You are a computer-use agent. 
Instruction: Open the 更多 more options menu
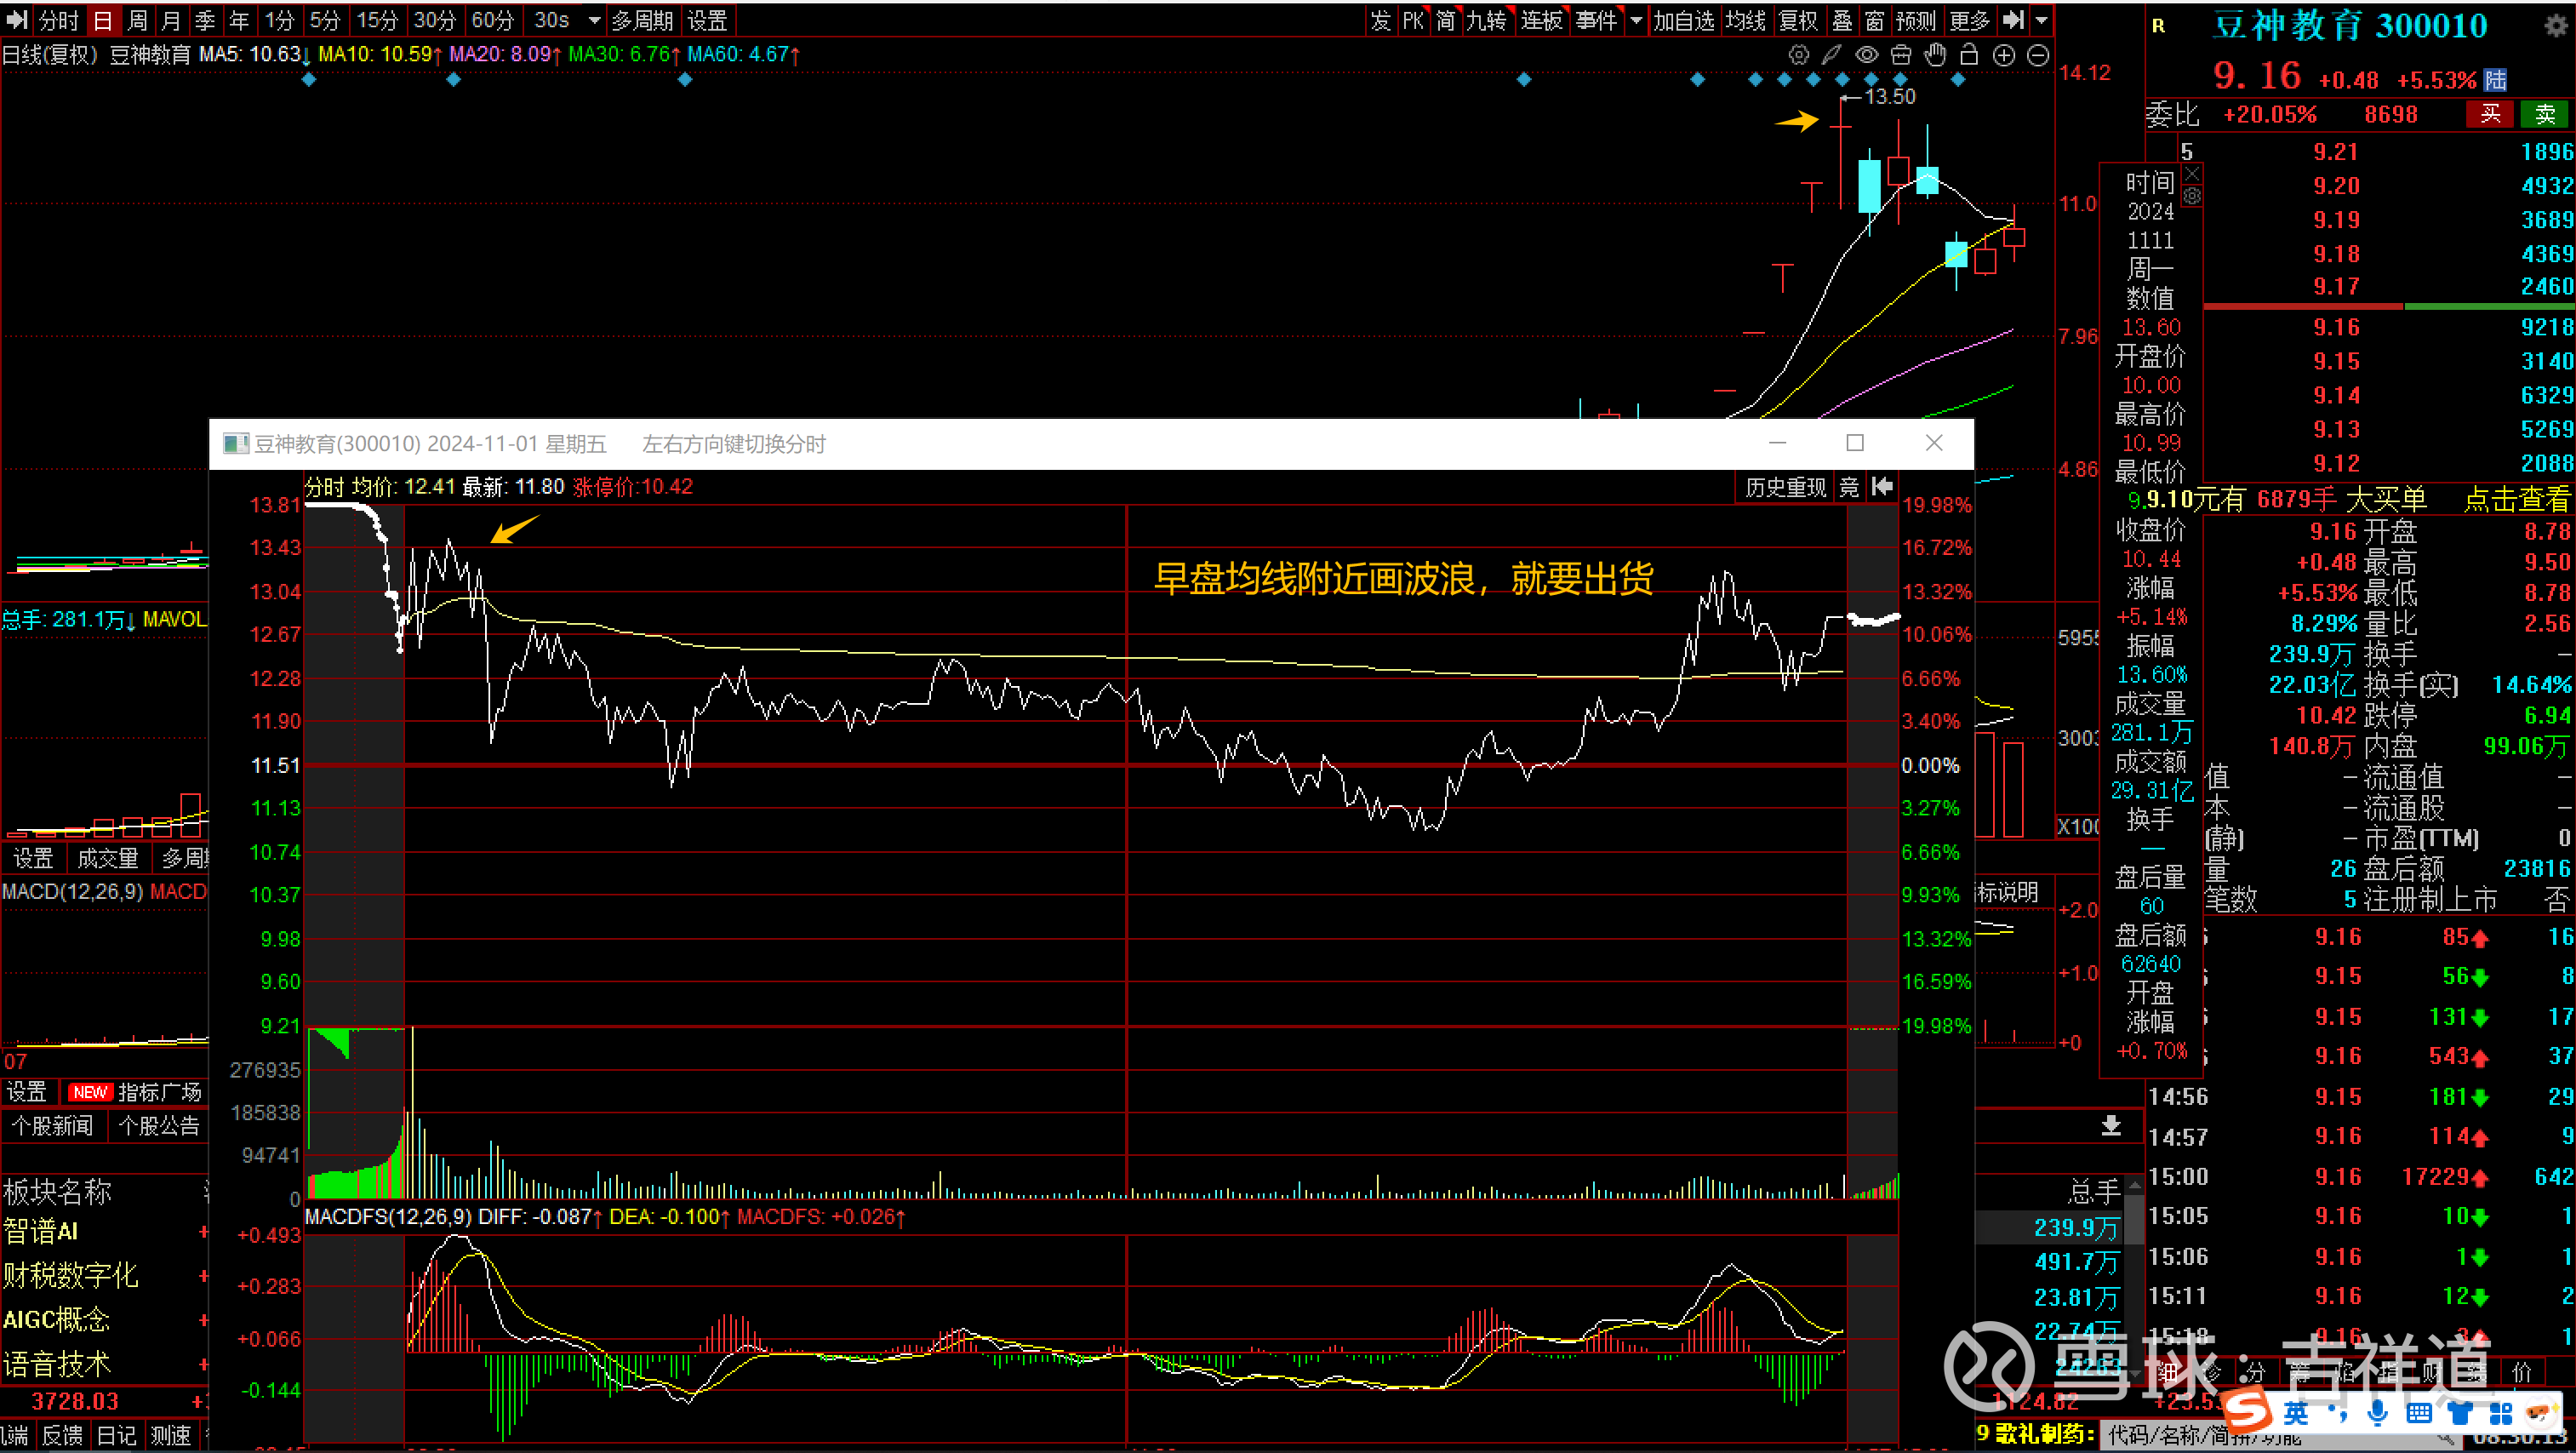coord(1970,19)
